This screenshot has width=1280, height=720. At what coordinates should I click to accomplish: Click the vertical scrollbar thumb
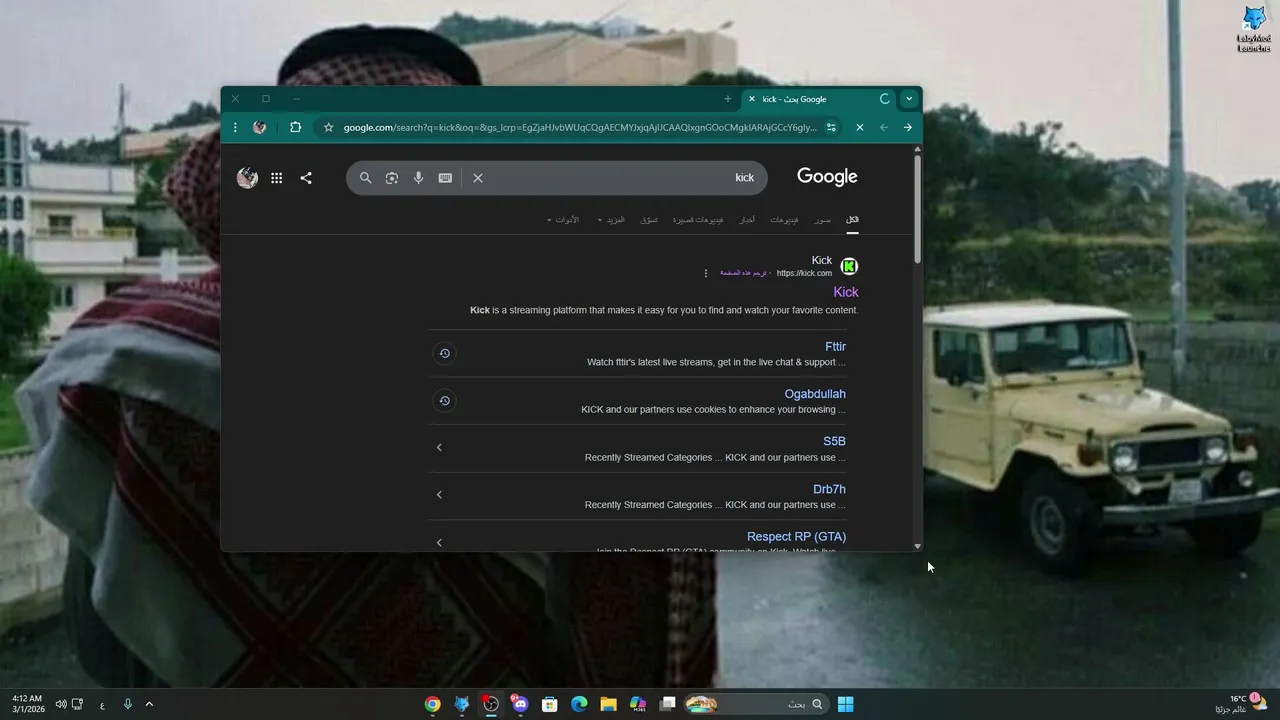[x=918, y=210]
